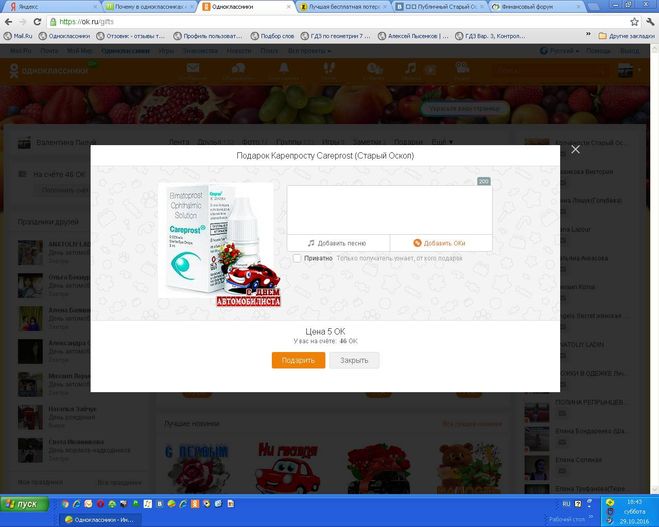
Task: Open messages via the envelope icon
Action: pos(193,70)
